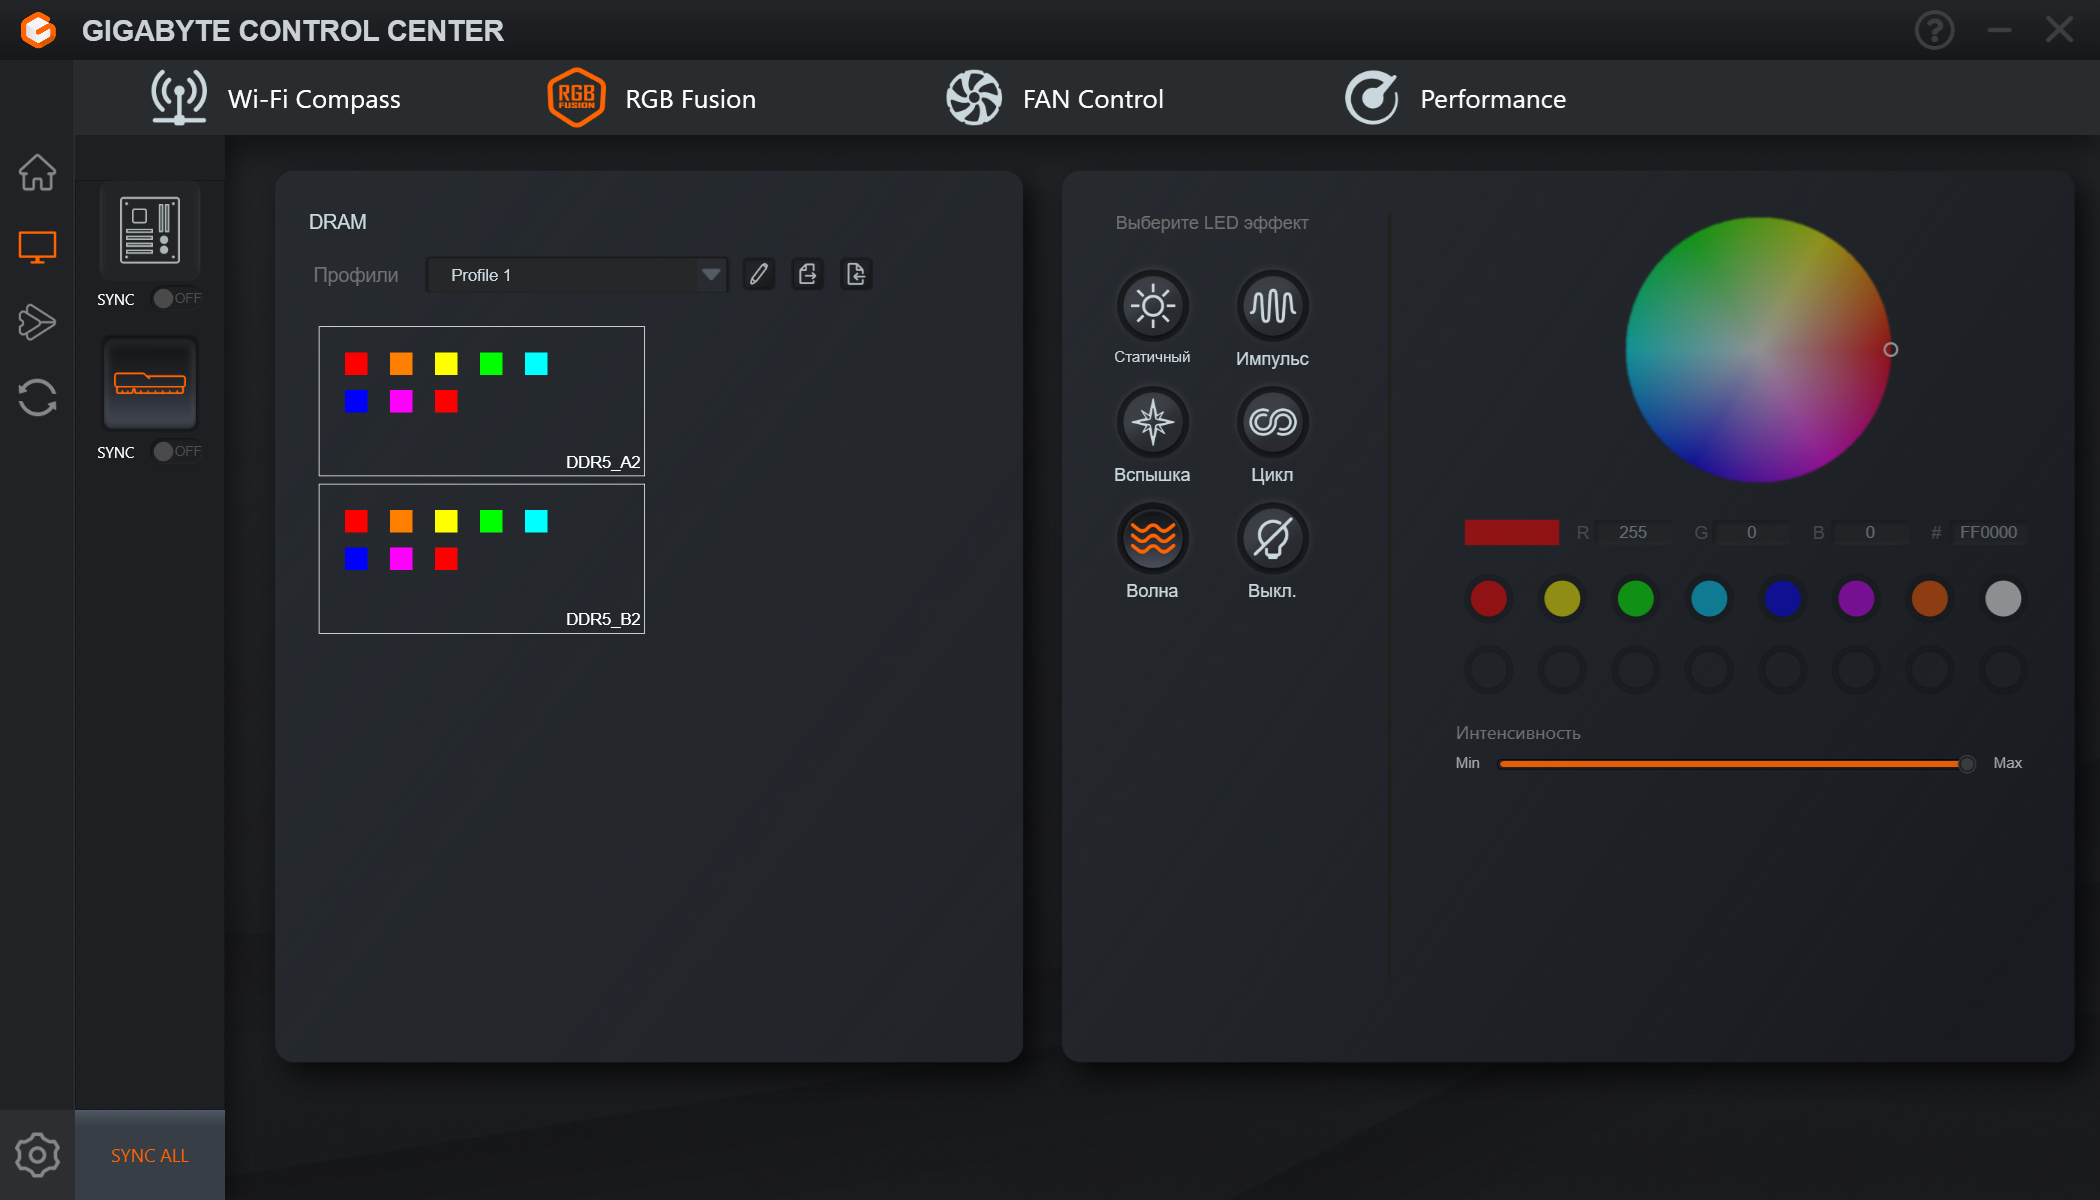Click the hex color FF0000 field

pyautogui.click(x=1988, y=532)
